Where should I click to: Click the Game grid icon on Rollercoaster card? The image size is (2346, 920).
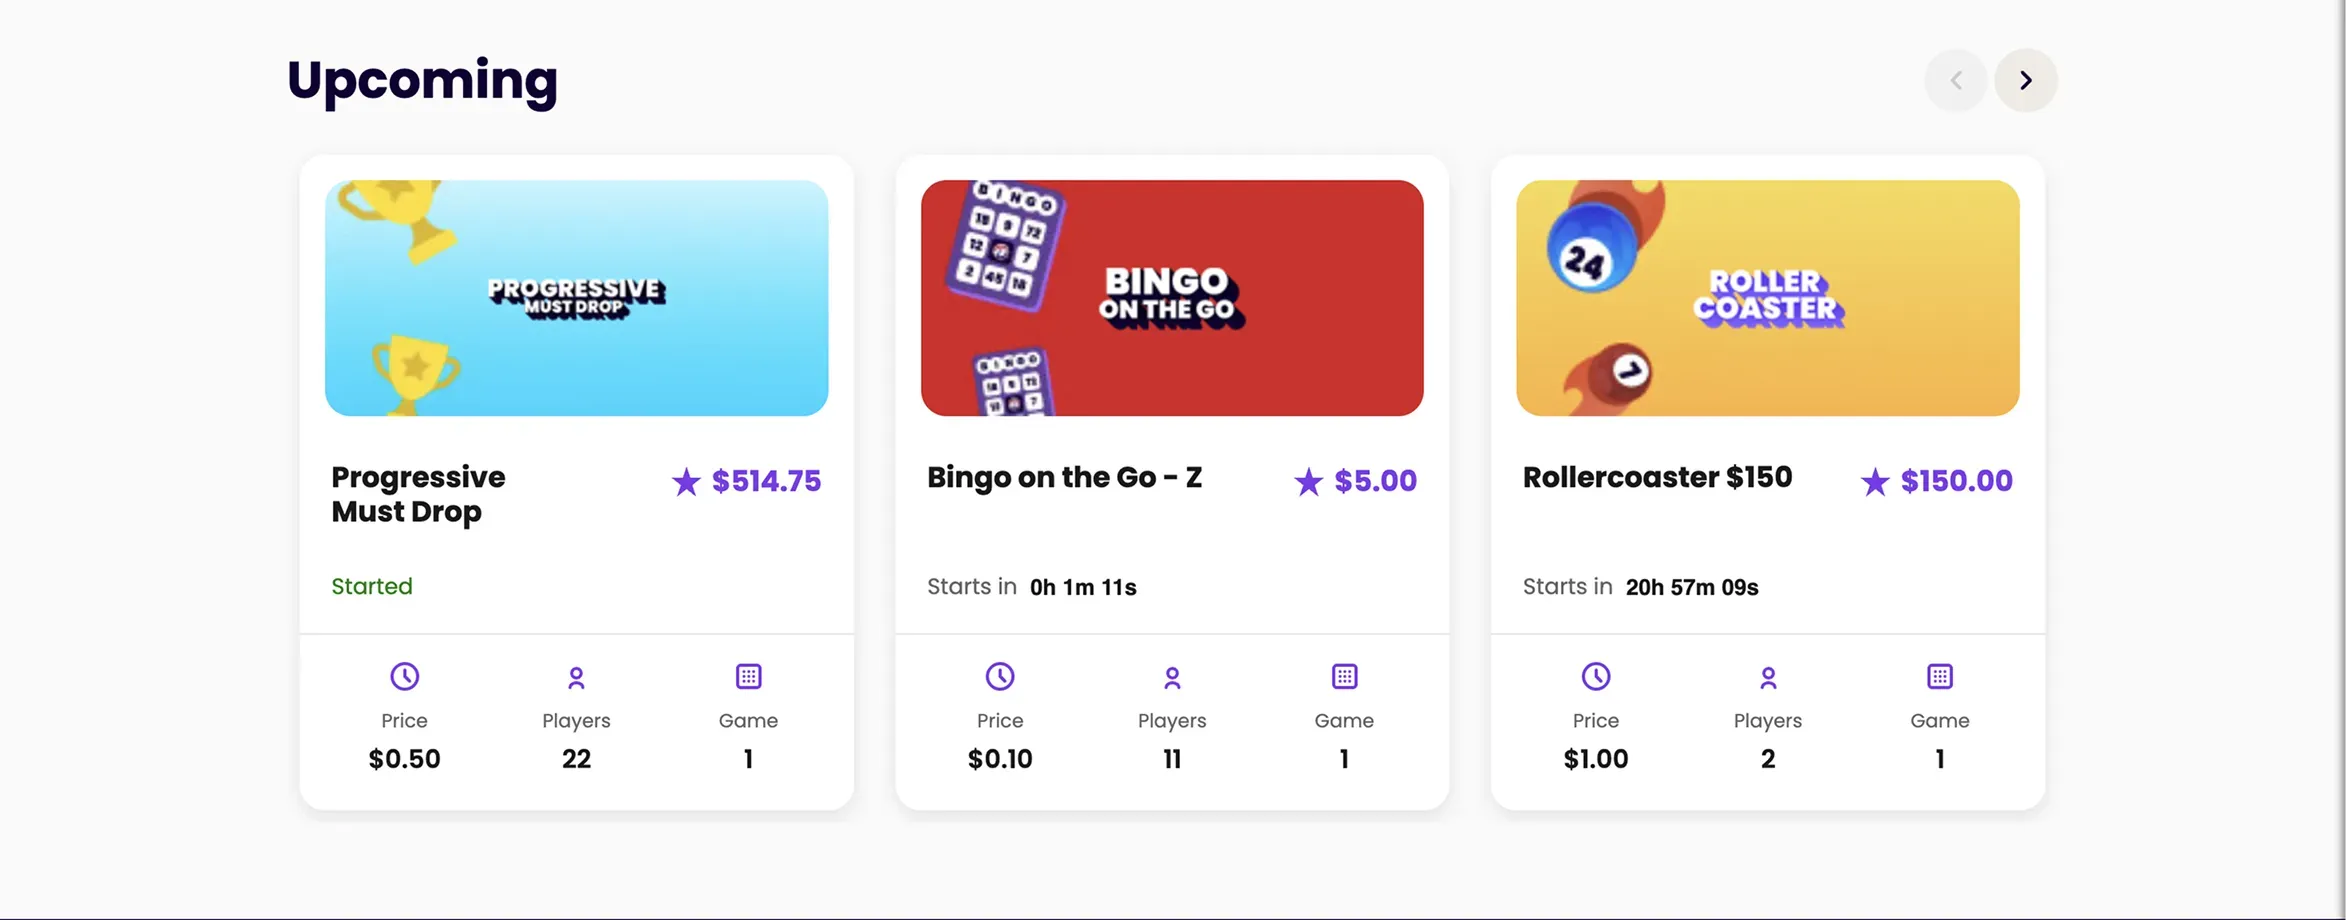tap(1940, 677)
